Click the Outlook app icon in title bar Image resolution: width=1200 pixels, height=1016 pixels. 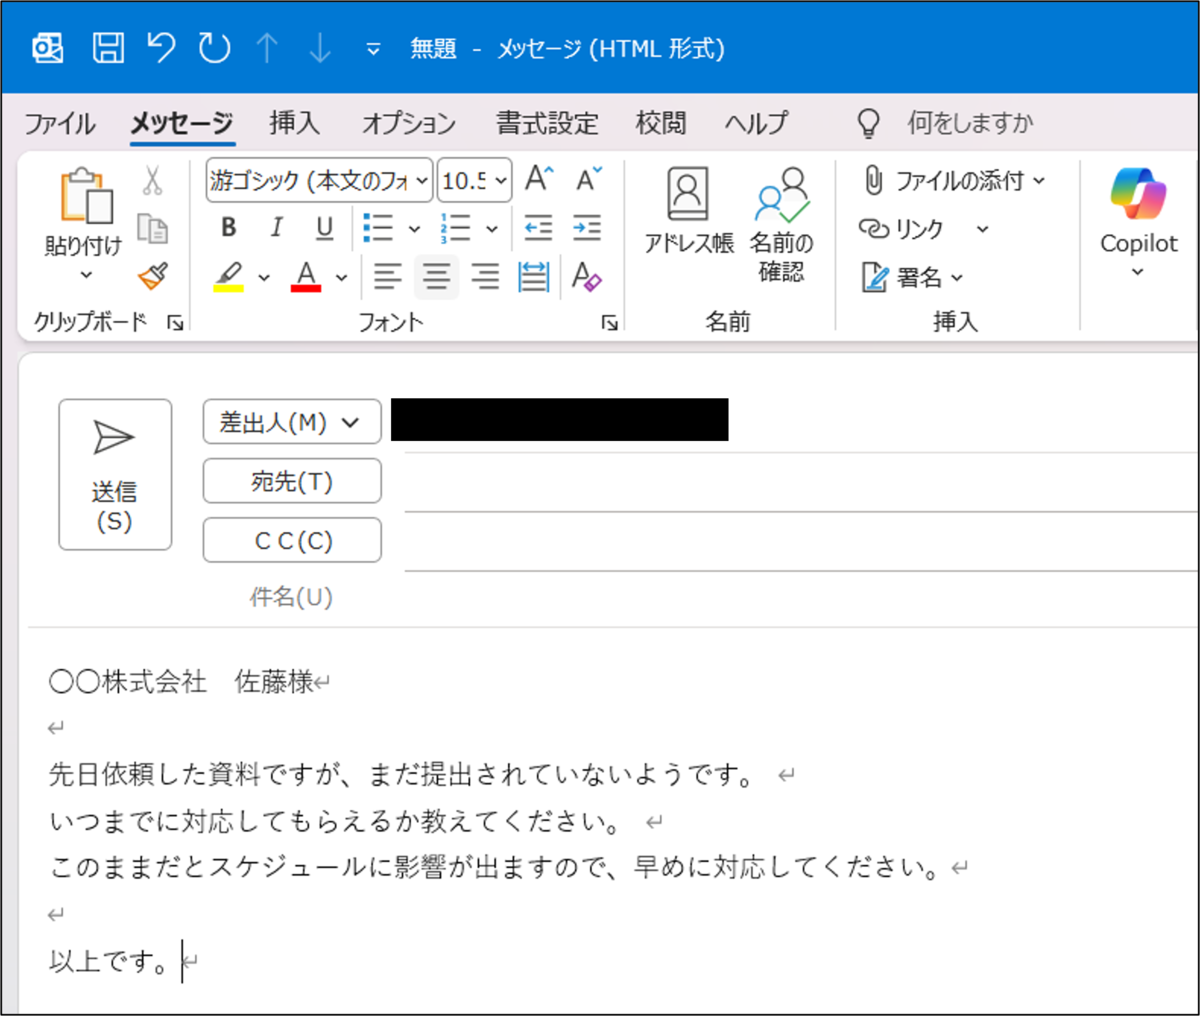coord(47,48)
